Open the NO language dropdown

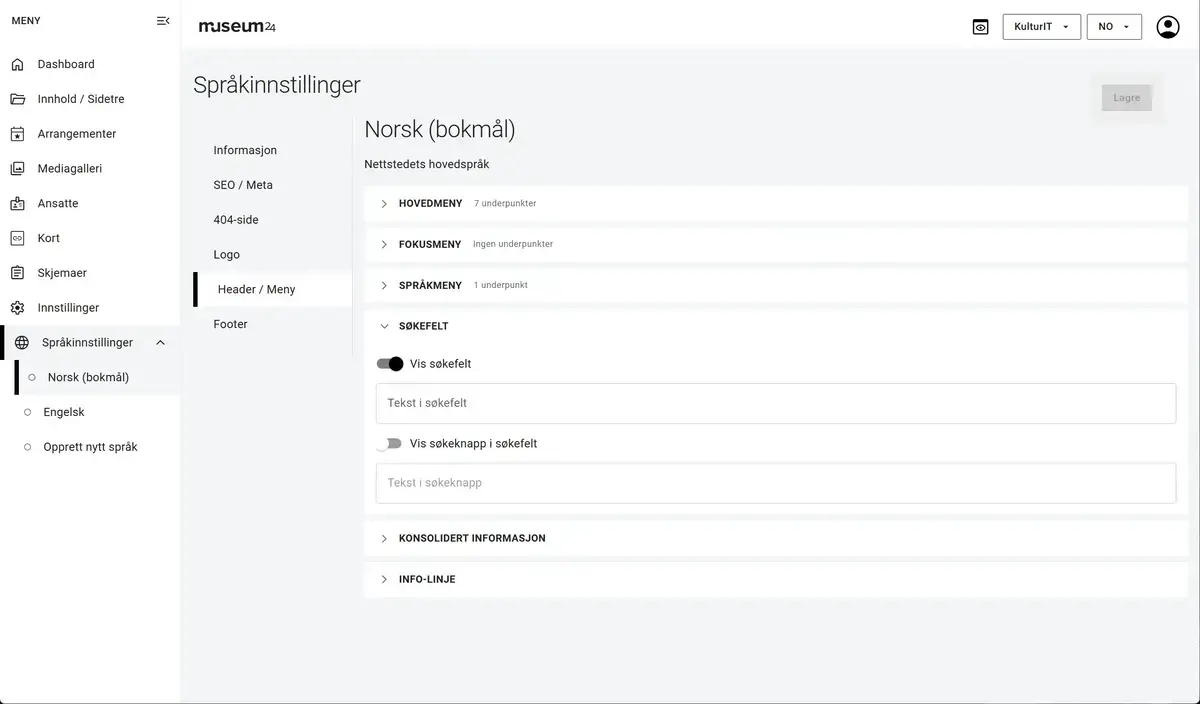[1113, 27]
